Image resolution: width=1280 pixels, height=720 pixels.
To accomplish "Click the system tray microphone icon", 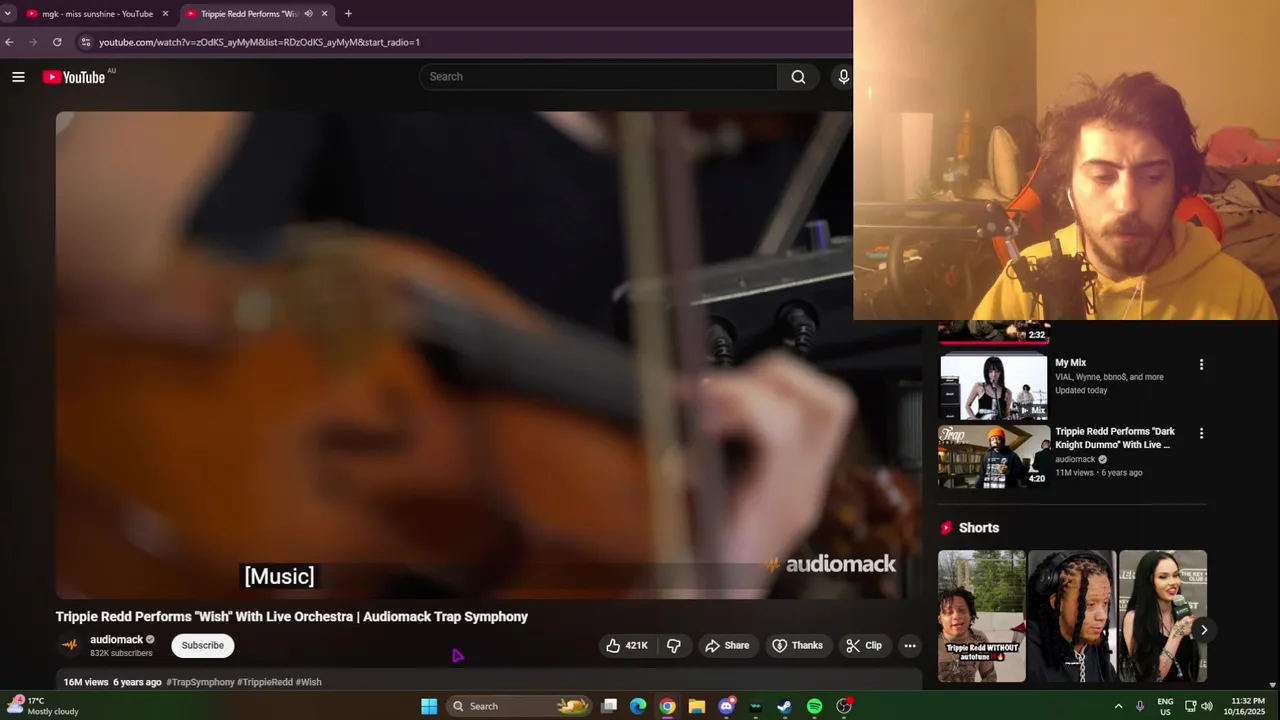I will [1140, 706].
